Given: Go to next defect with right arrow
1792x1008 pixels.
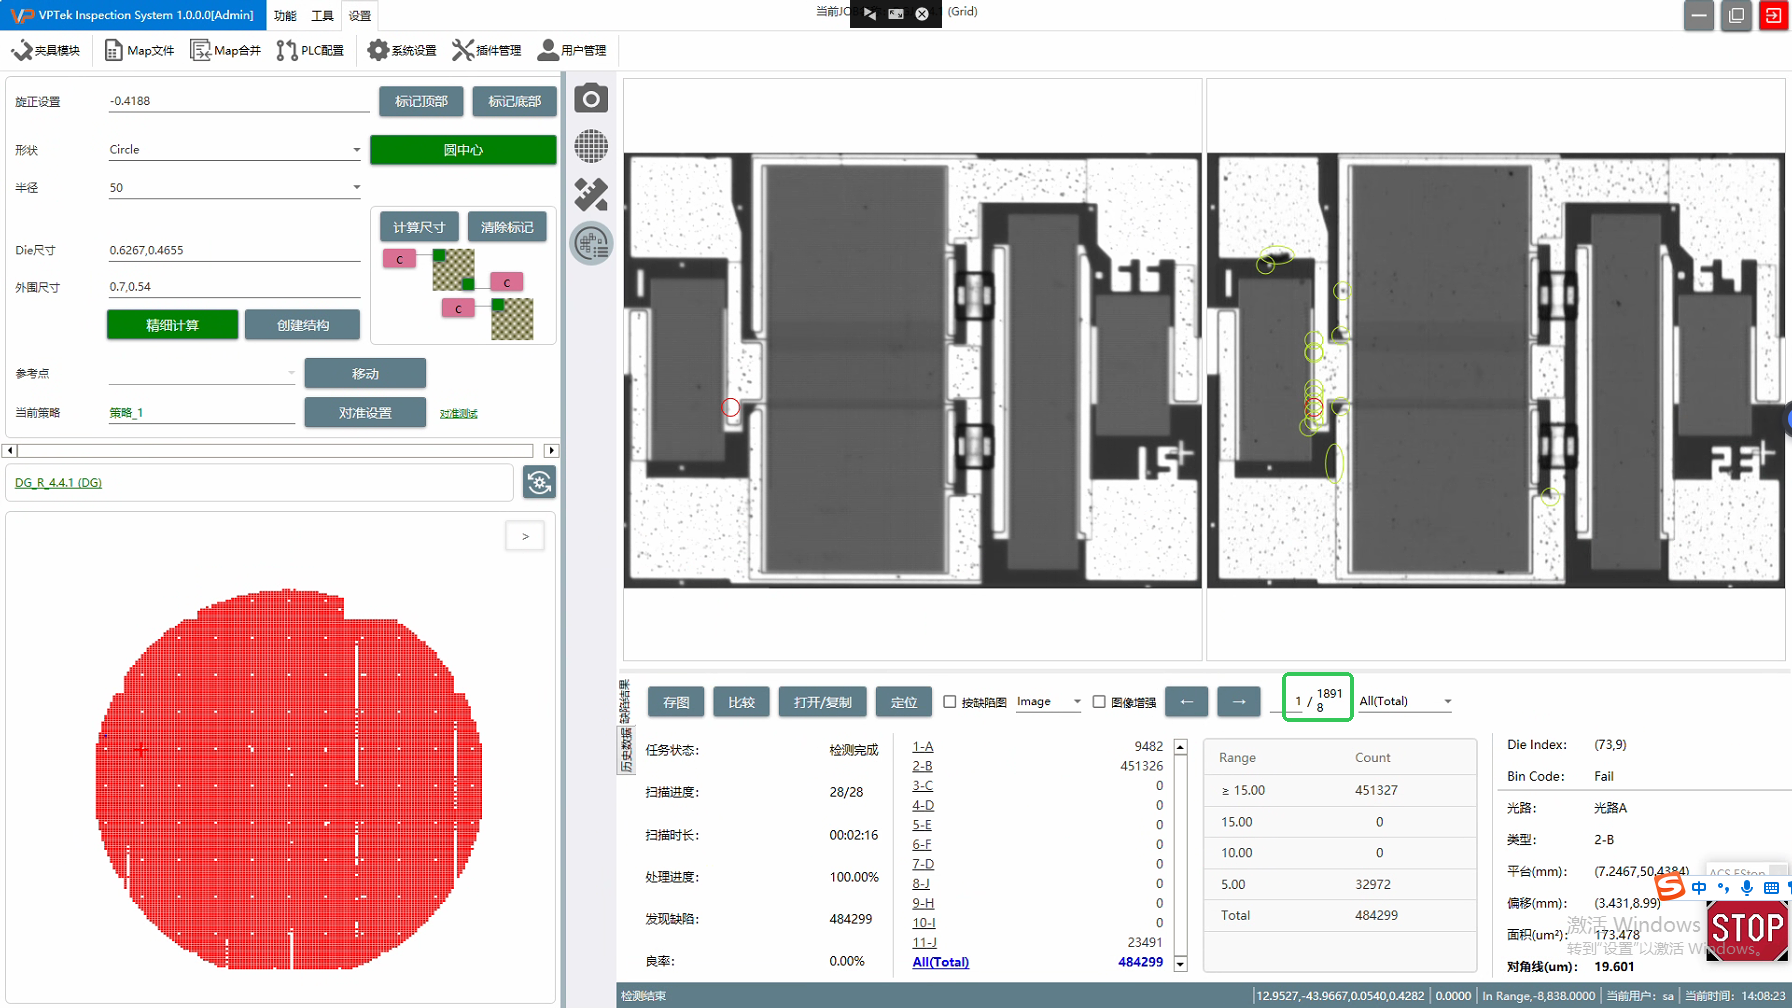Looking at the screenshot, I should pyautogui.click(x=1239, y=702).
